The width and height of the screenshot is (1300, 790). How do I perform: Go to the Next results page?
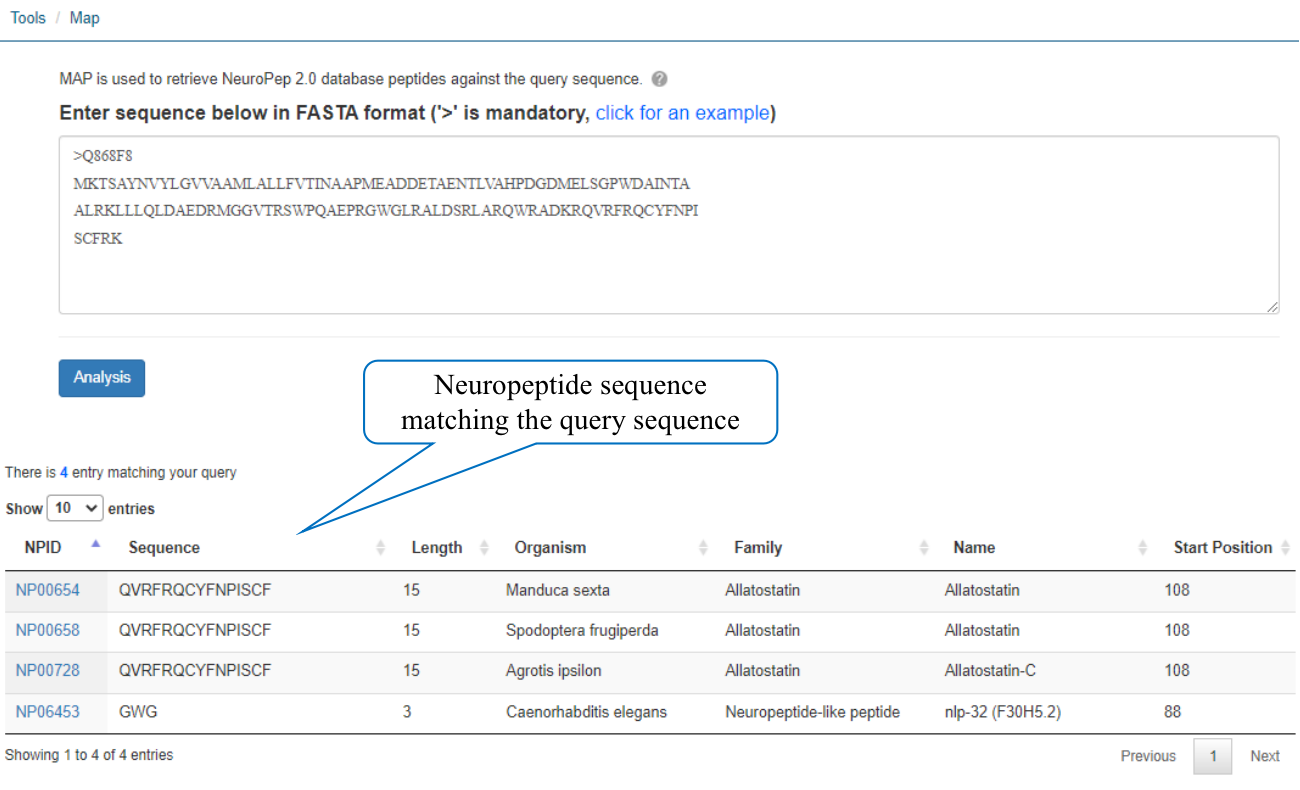coord(1265,756)
